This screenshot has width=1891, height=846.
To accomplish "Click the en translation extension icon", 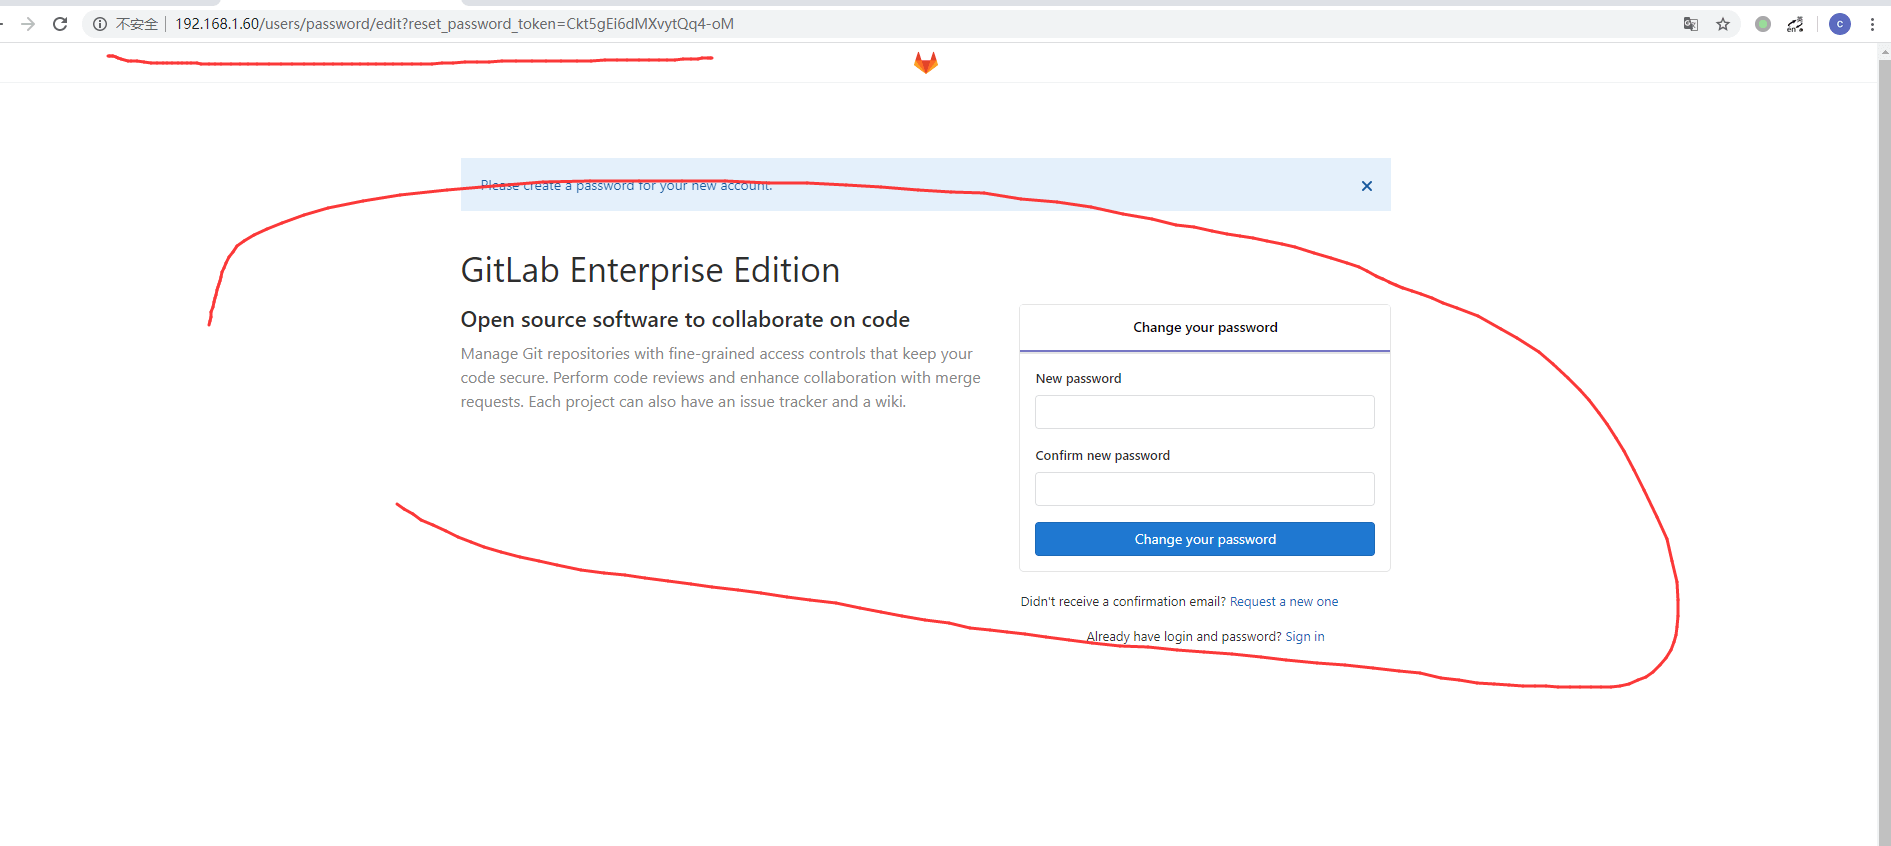I will [x=1796, y=24].
